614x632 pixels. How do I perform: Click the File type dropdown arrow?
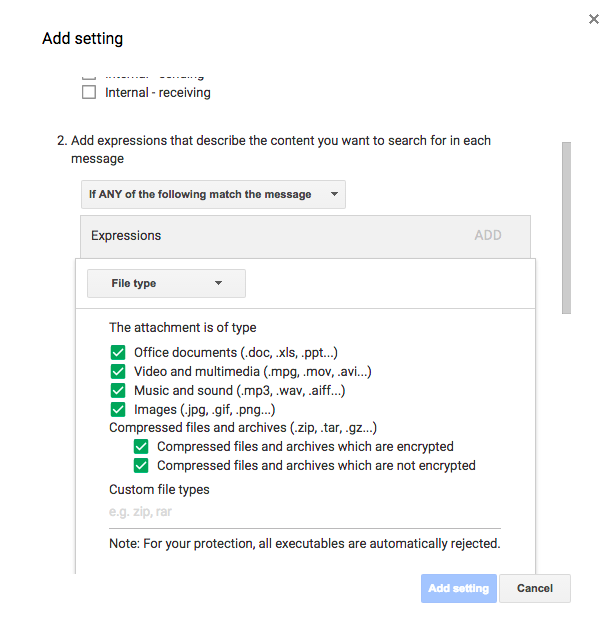219,284
